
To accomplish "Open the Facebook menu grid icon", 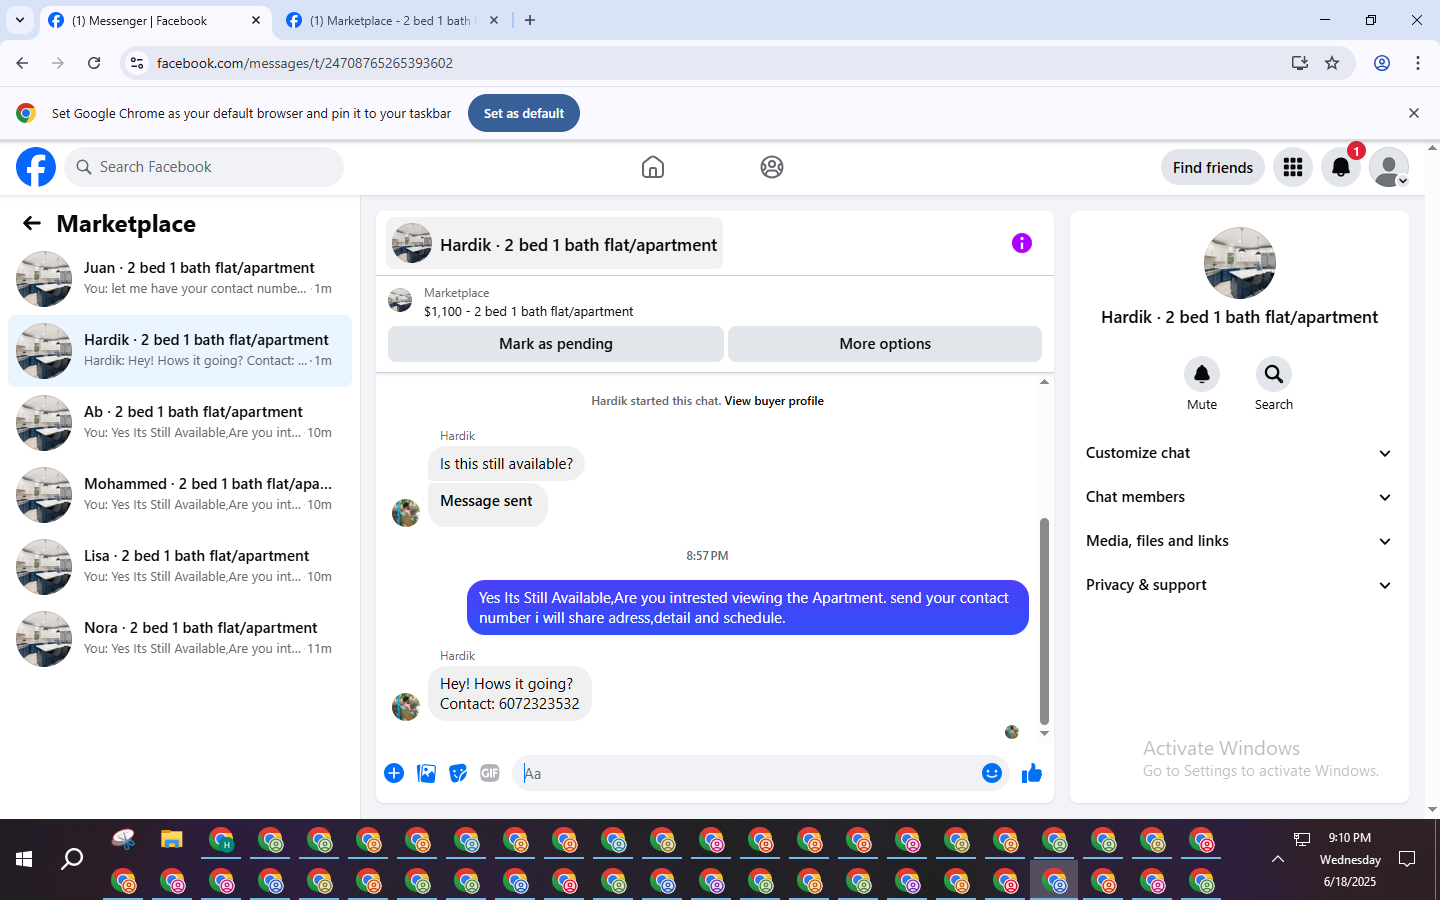I will point(1293,167).
